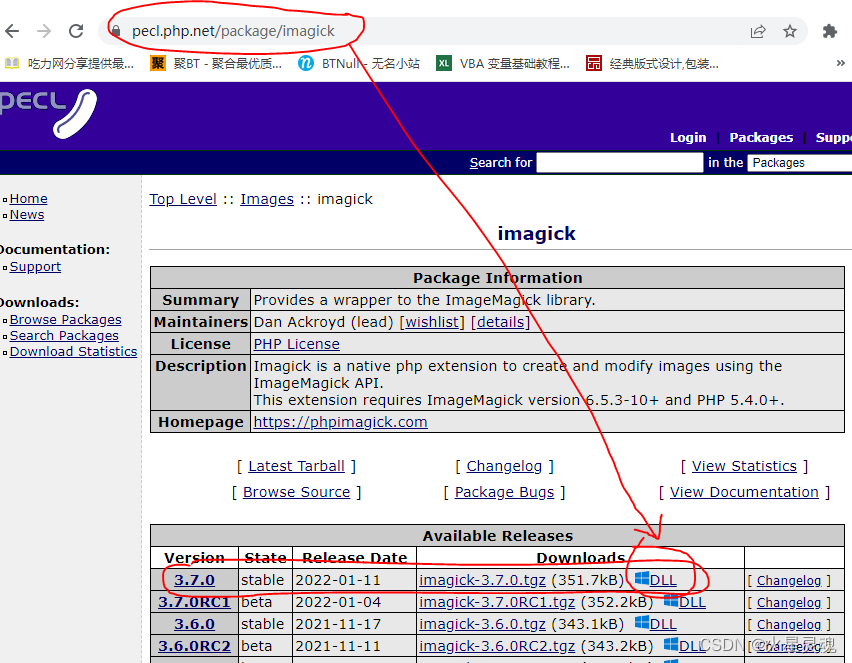
Task: Open version 3.6.0RC2 release link
Action: (x=195, y=646)
